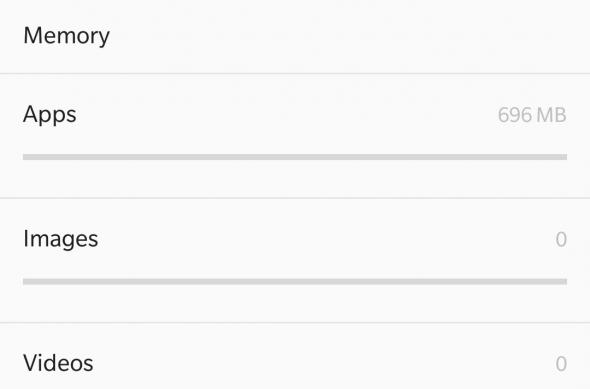This screenshot has height=389, width=590.
Task: Open the Images storage entry
Action: [295, 260]
